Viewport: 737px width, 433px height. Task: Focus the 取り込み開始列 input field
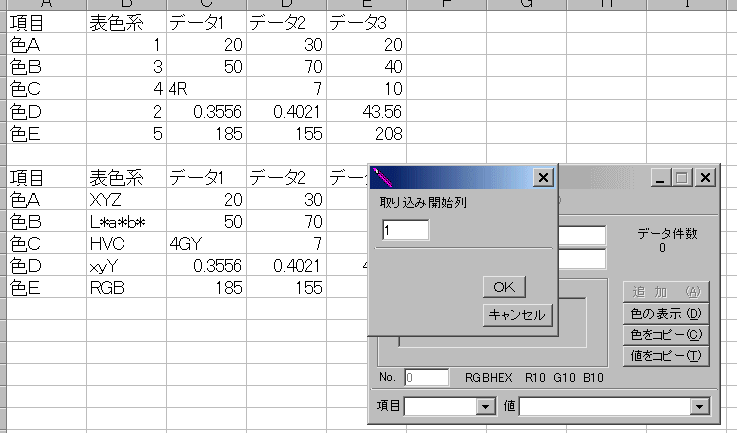click(x=405, y=230)
